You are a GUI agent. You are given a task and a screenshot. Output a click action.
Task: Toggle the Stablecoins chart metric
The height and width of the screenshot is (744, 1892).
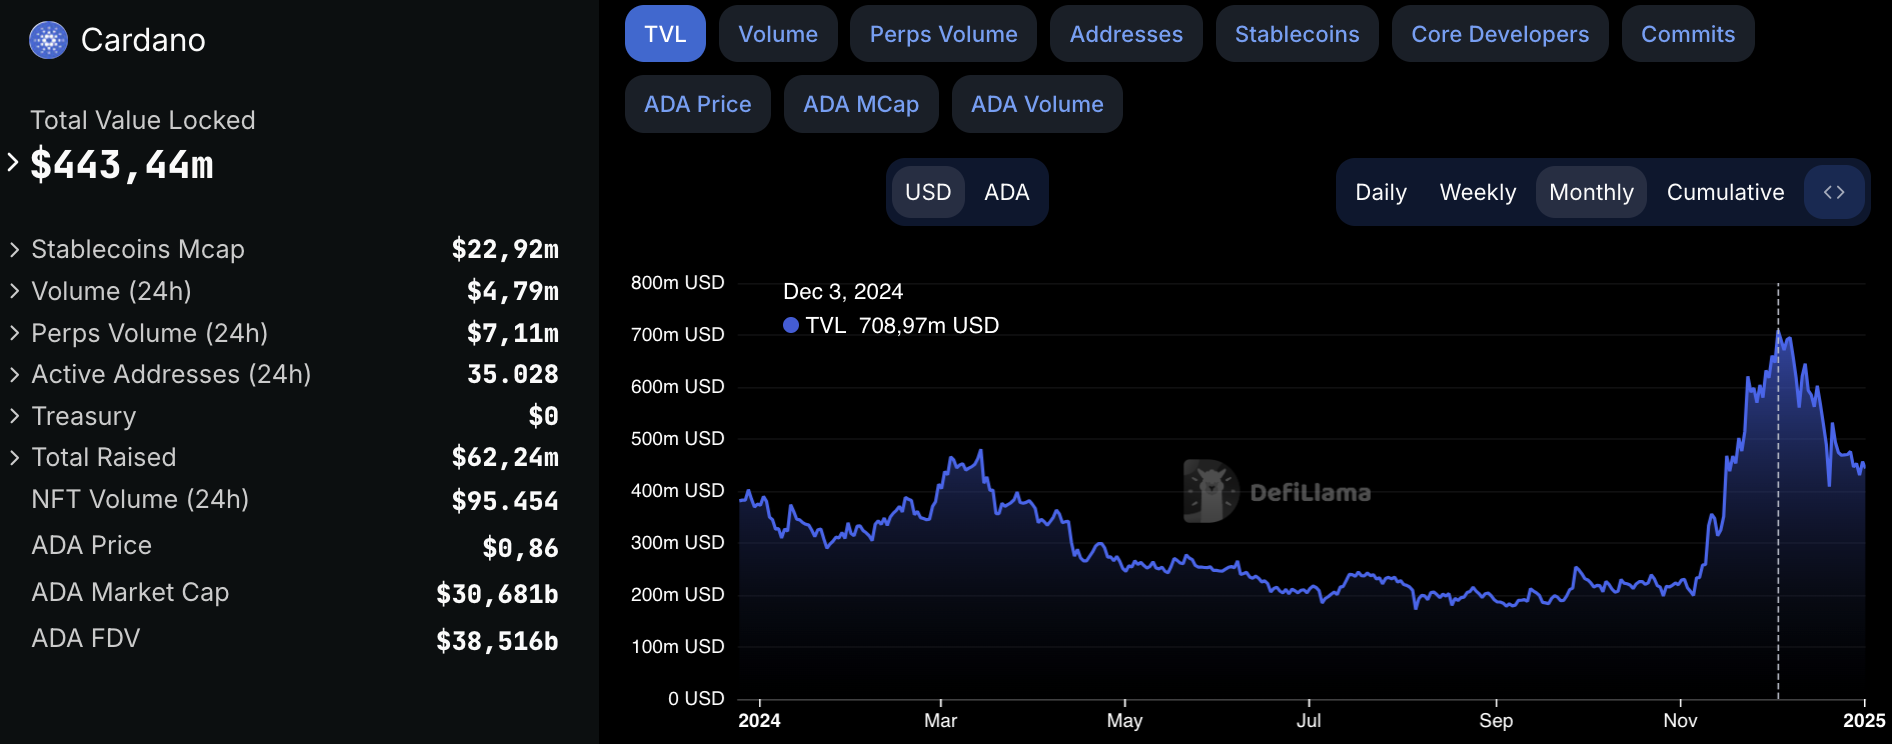point(1297,34)
